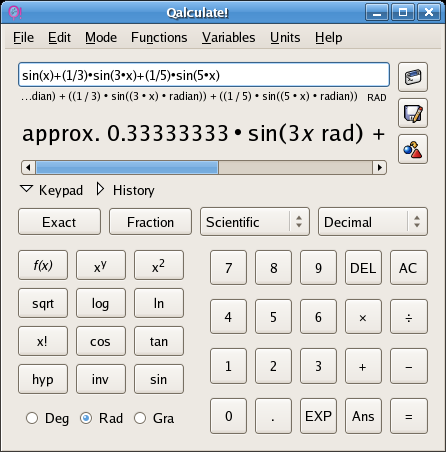Click digit 4 on keypad
This screenshot has width=446, height=452.
(x=228, y=317)
